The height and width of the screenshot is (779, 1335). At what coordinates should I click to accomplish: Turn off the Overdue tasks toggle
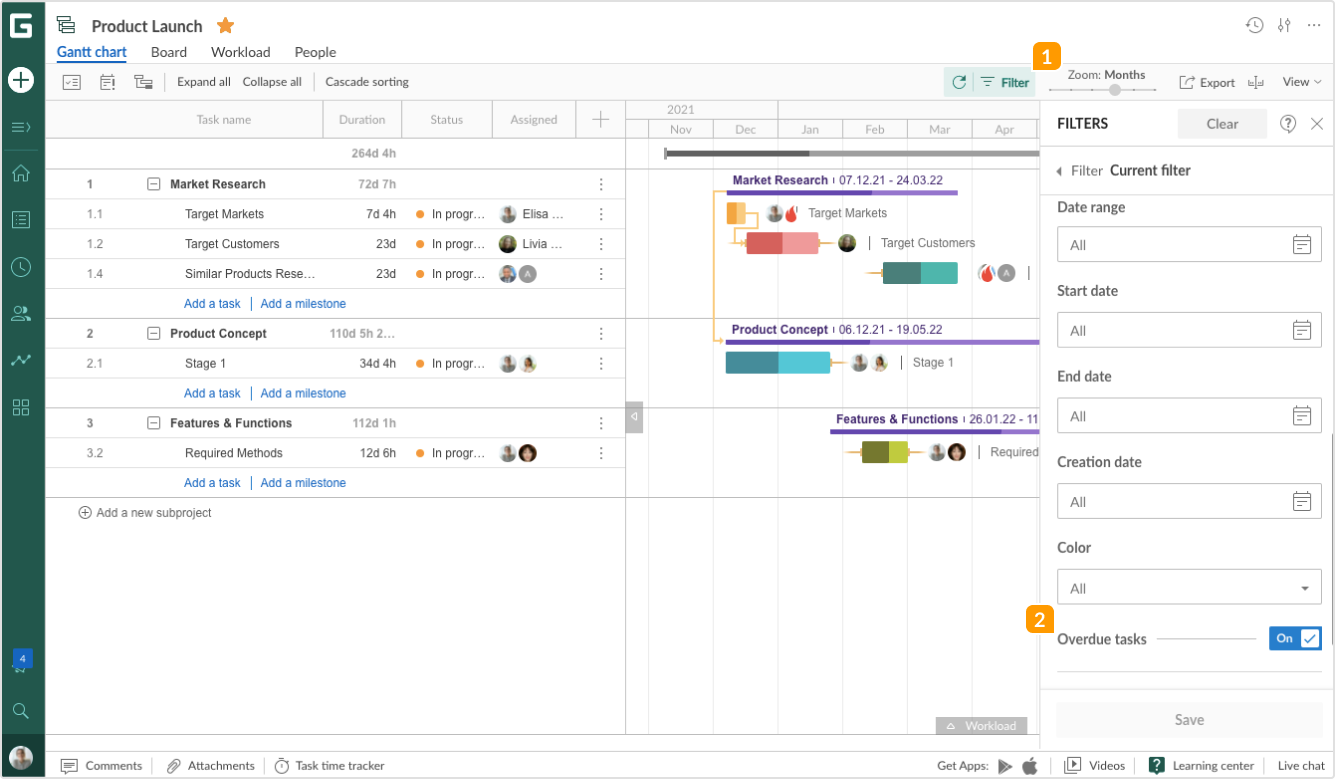click(x=1295, y=638)
